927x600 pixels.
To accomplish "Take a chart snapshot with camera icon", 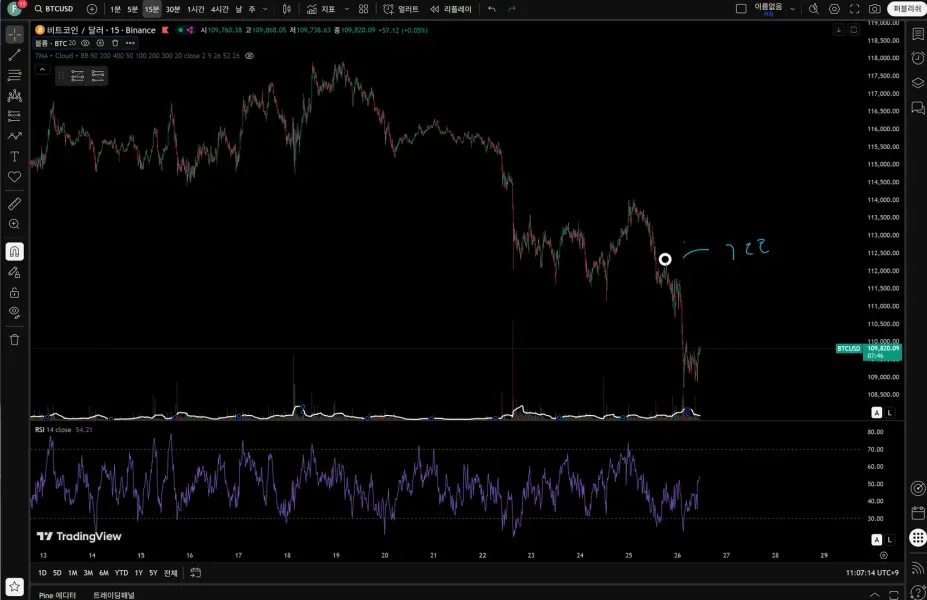I will coord(874,9).
